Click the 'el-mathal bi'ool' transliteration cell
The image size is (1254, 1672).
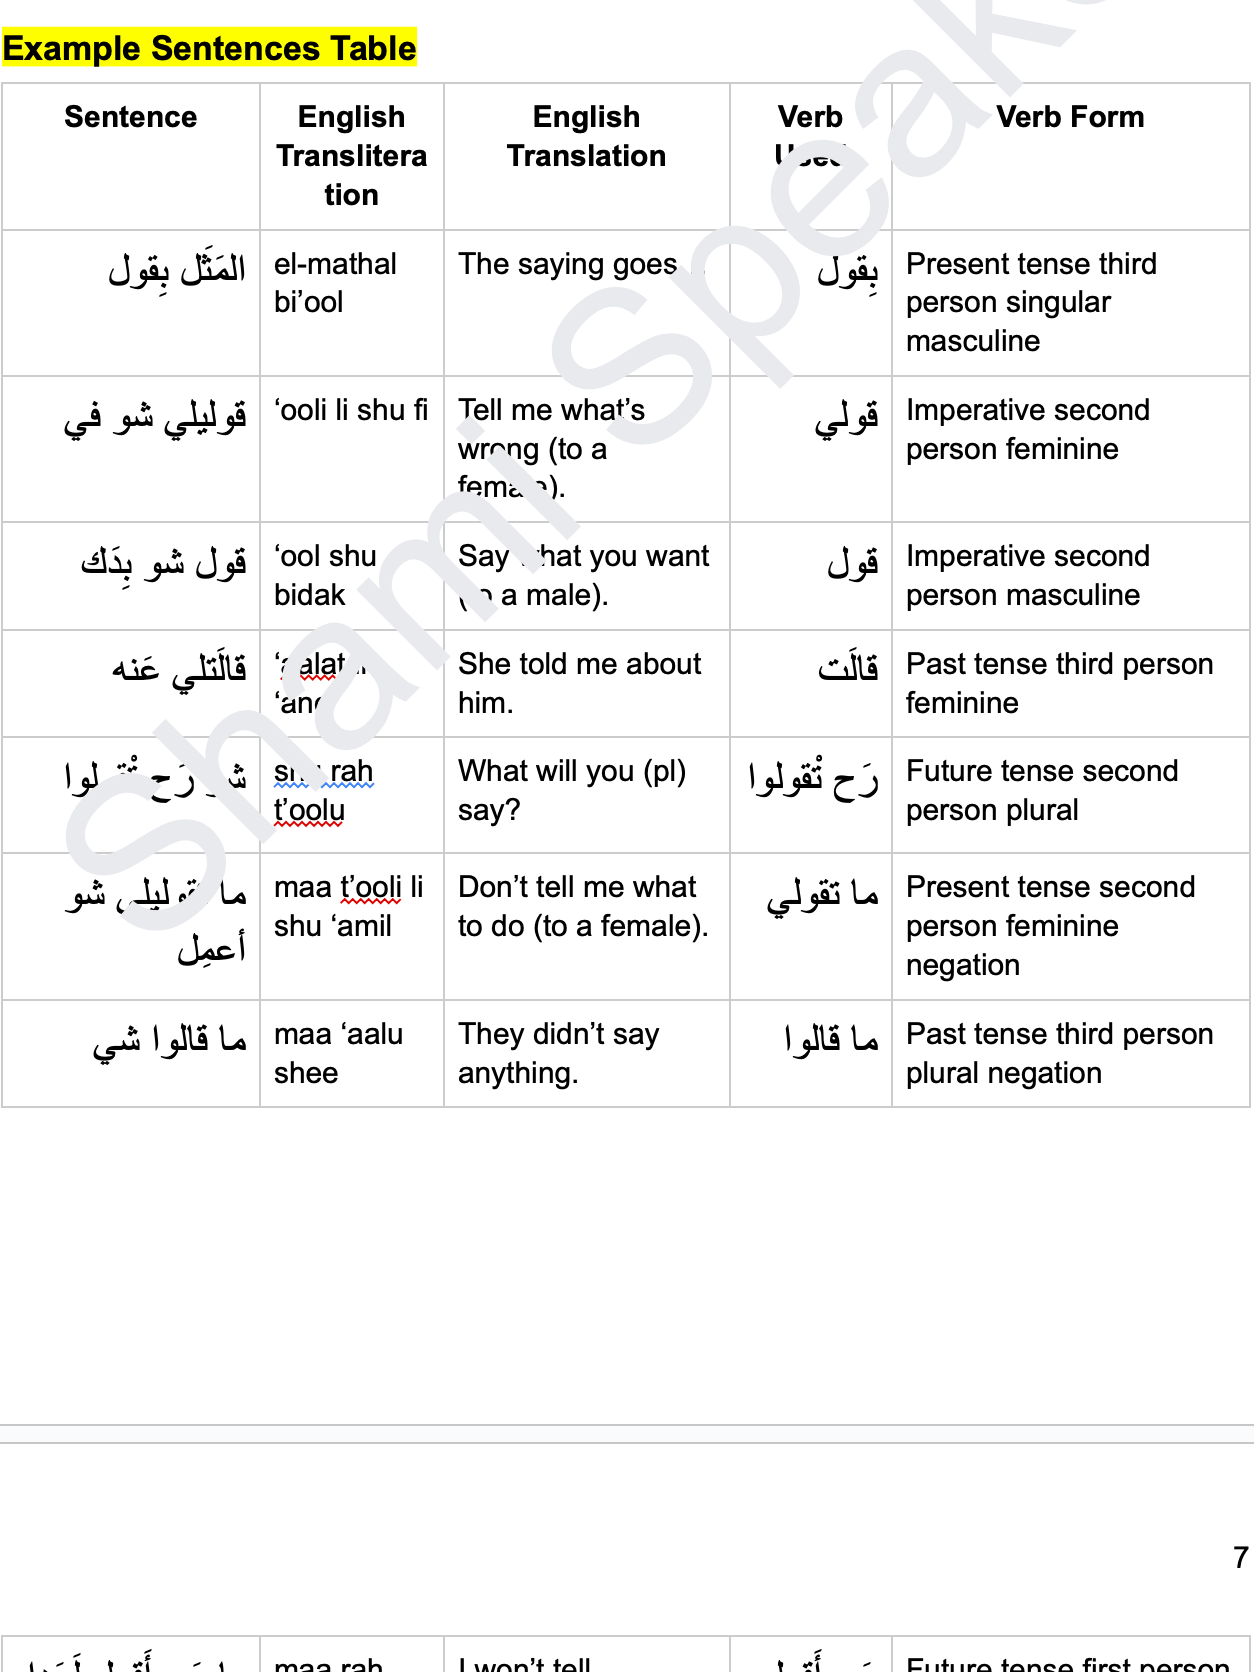335,283
